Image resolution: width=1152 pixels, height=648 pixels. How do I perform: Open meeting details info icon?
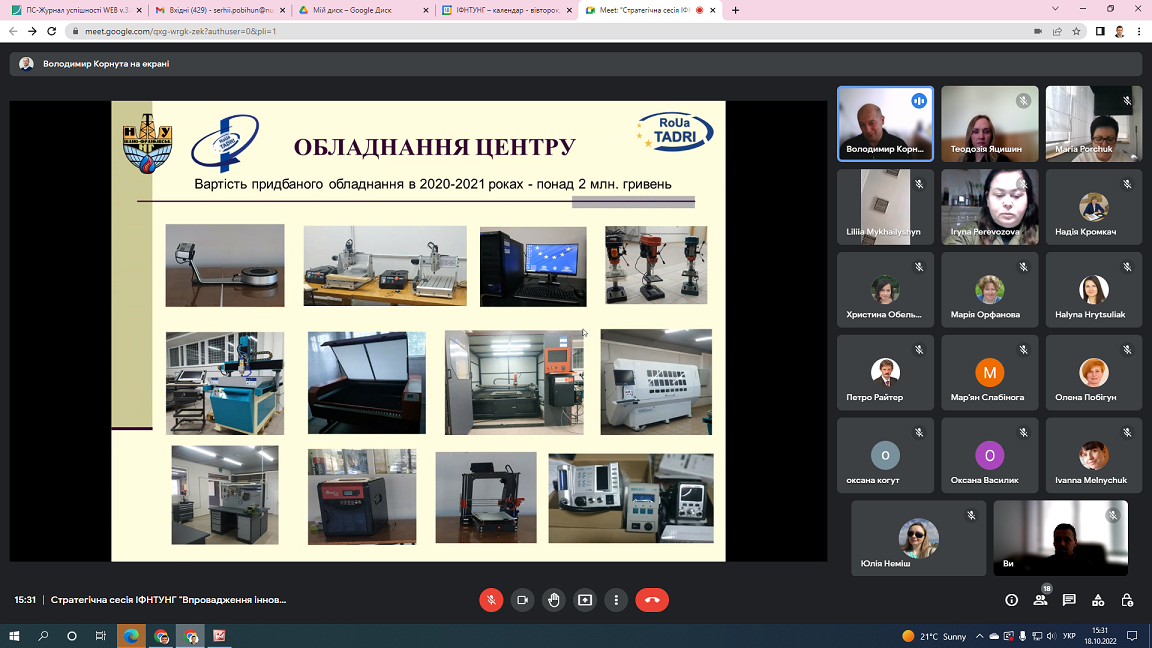tap(1011, 600)
